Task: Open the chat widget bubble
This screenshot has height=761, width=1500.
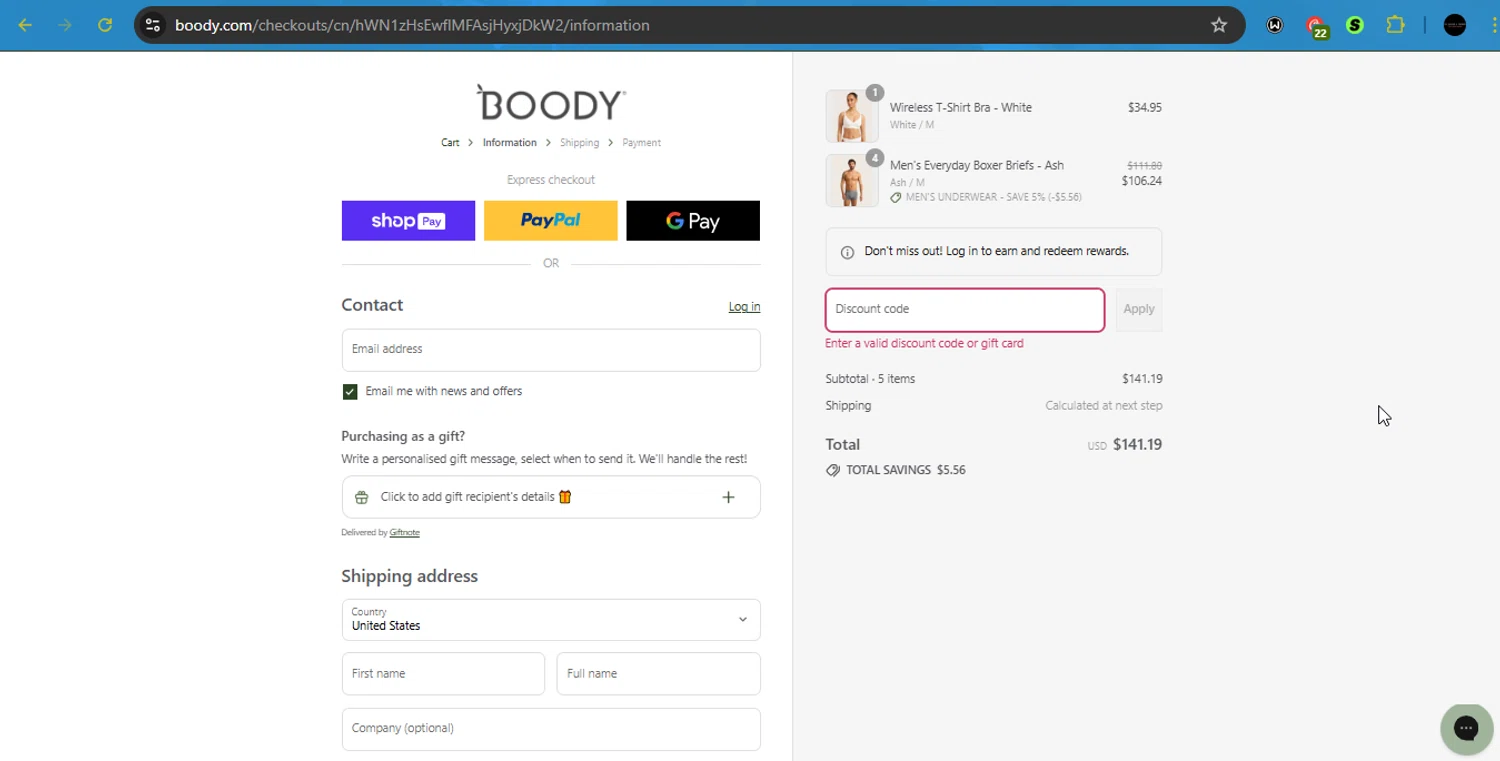Action: click(x=1466, y=728)
